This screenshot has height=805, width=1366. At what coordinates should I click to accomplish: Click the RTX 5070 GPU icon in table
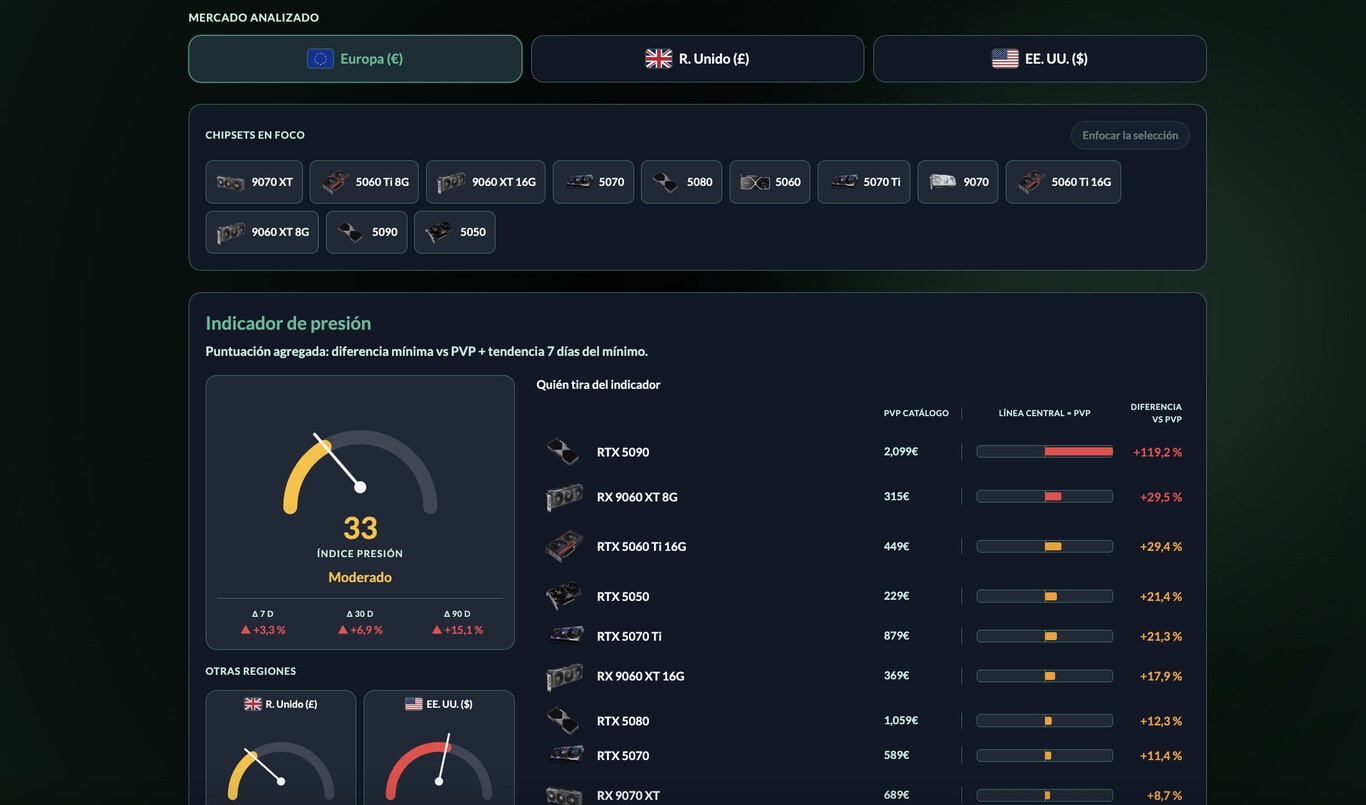567,755
